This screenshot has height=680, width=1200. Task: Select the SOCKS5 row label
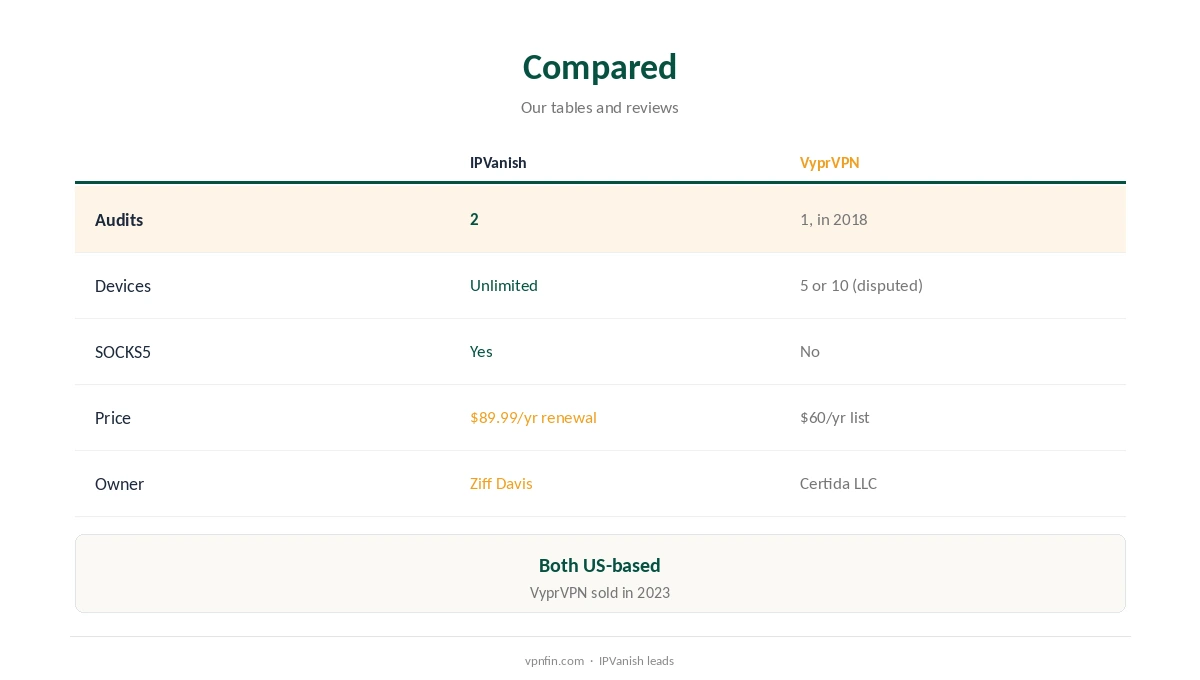coord(123,352)
